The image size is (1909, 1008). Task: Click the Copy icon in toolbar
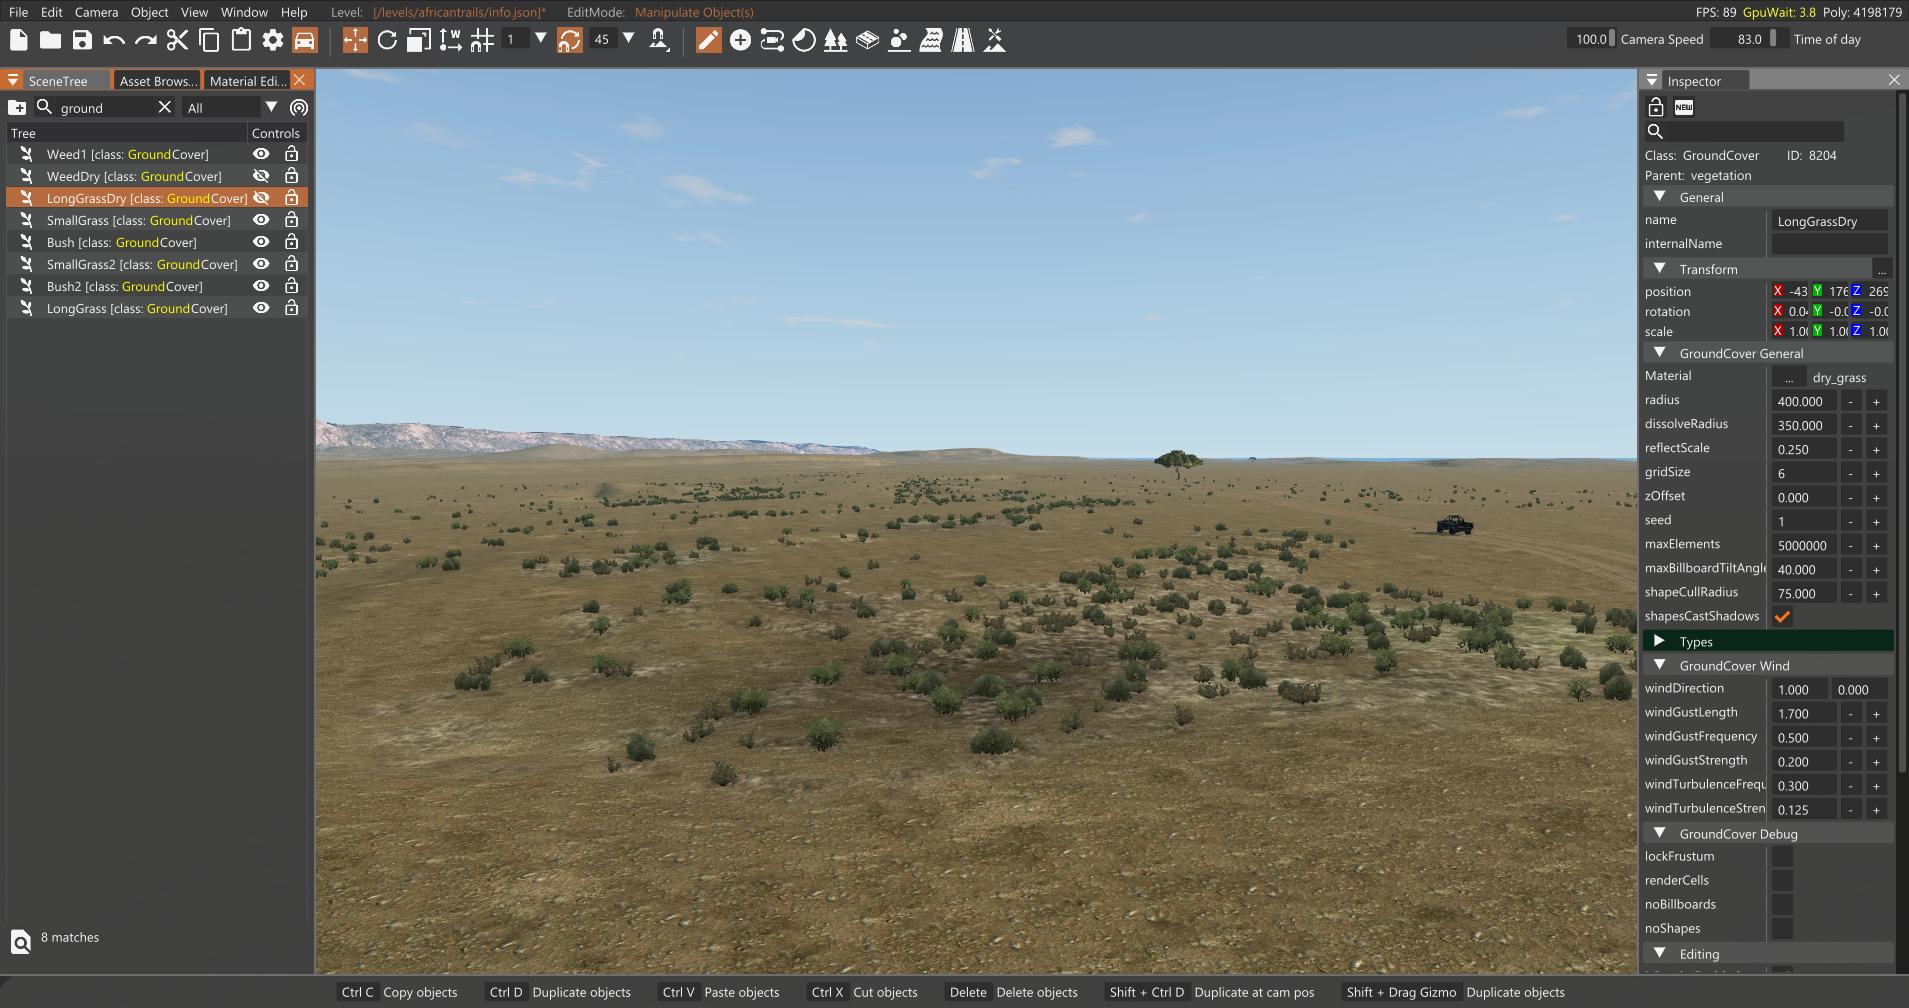coord(209,40)
